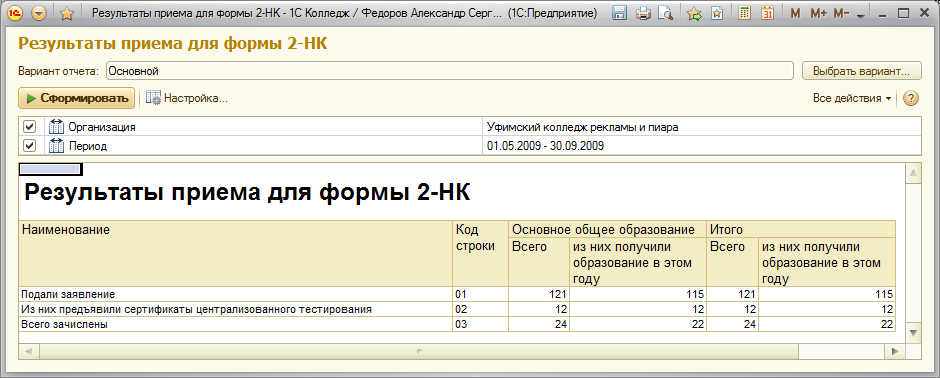Print the report using the printer icon
Image resolution: width=940 pixels, height=378 pixels.
coord(643,13)
